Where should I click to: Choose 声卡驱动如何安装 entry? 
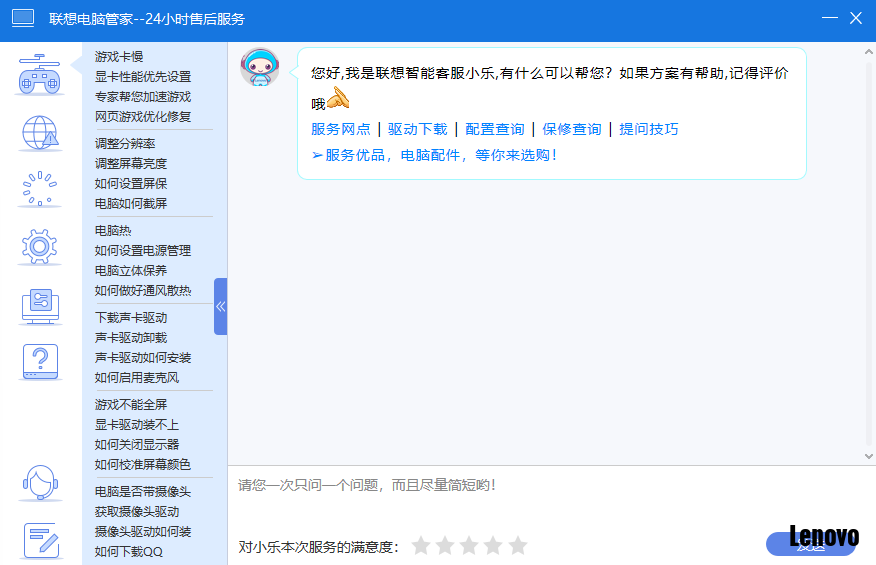143,358
